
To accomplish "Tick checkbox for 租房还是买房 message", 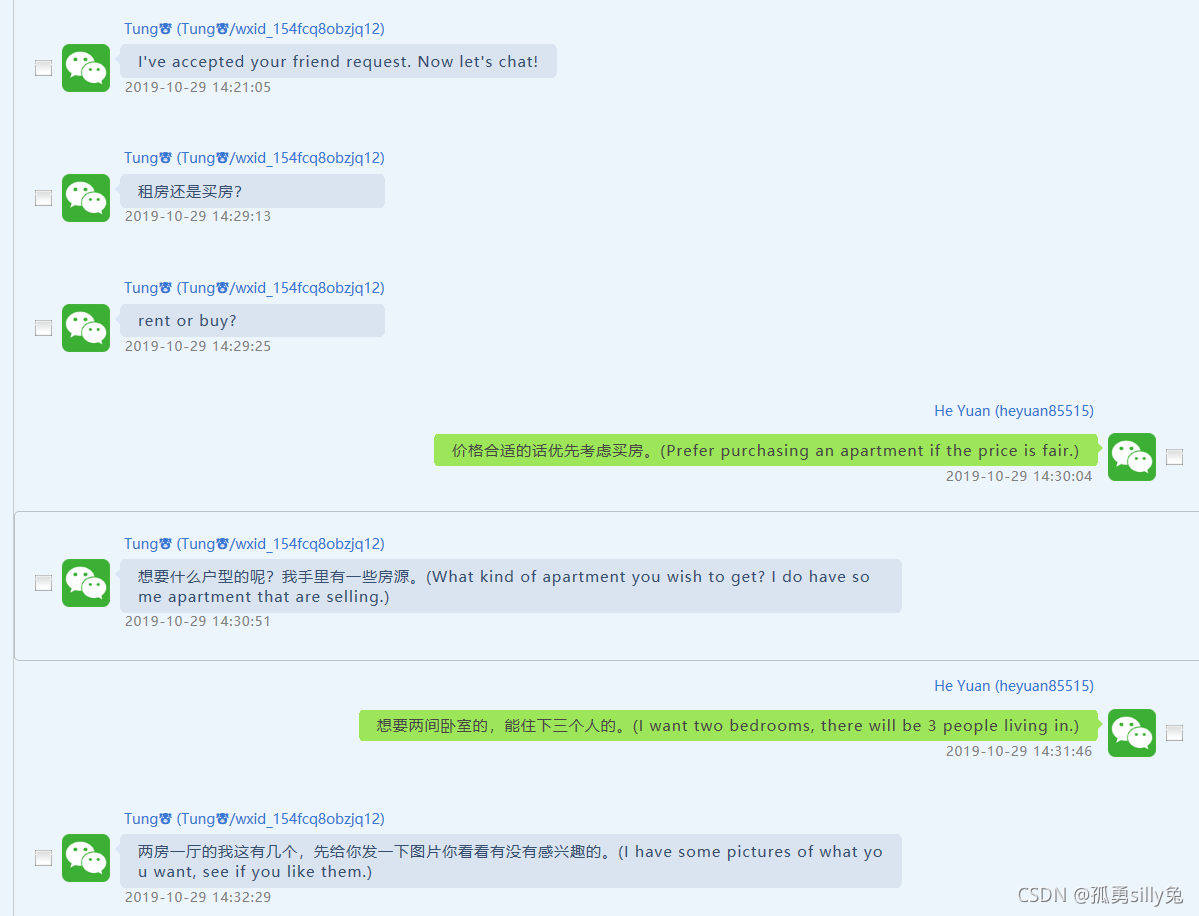I will 44,198.
